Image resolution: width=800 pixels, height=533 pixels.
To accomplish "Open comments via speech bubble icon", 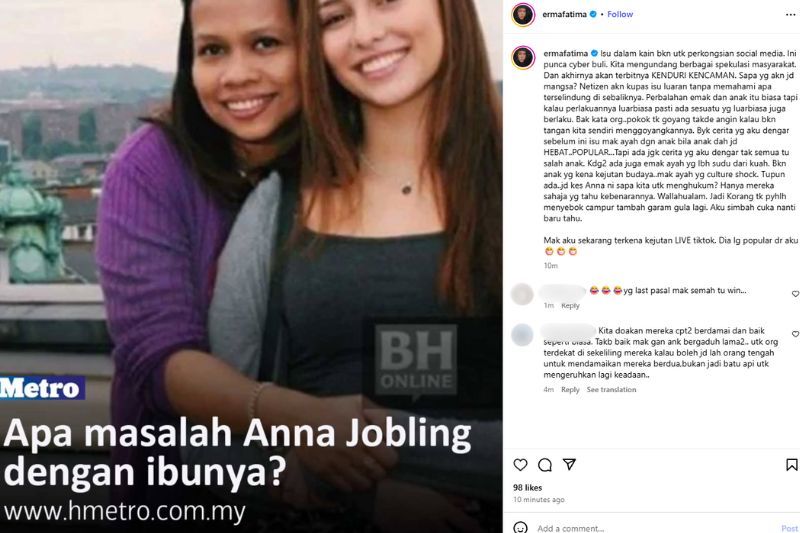I will tap(545, 465).
